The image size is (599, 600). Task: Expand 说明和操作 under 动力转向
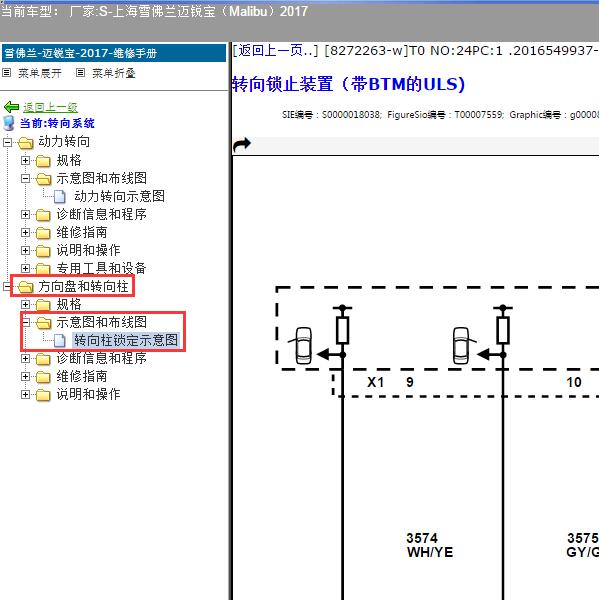(25, 250)
